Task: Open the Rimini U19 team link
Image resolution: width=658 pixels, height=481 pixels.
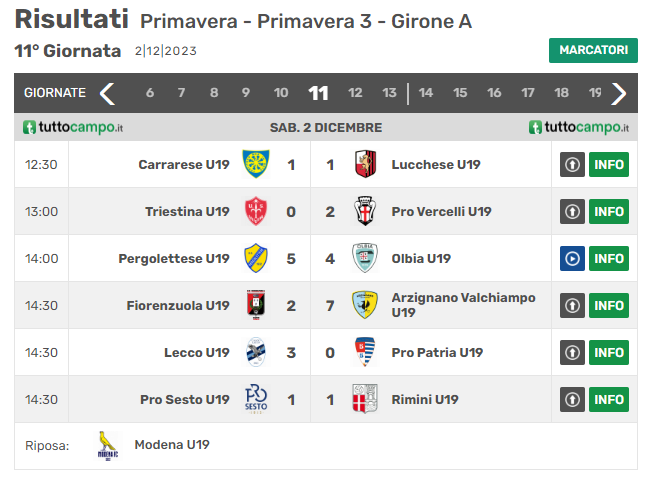Action: point(425,400)
